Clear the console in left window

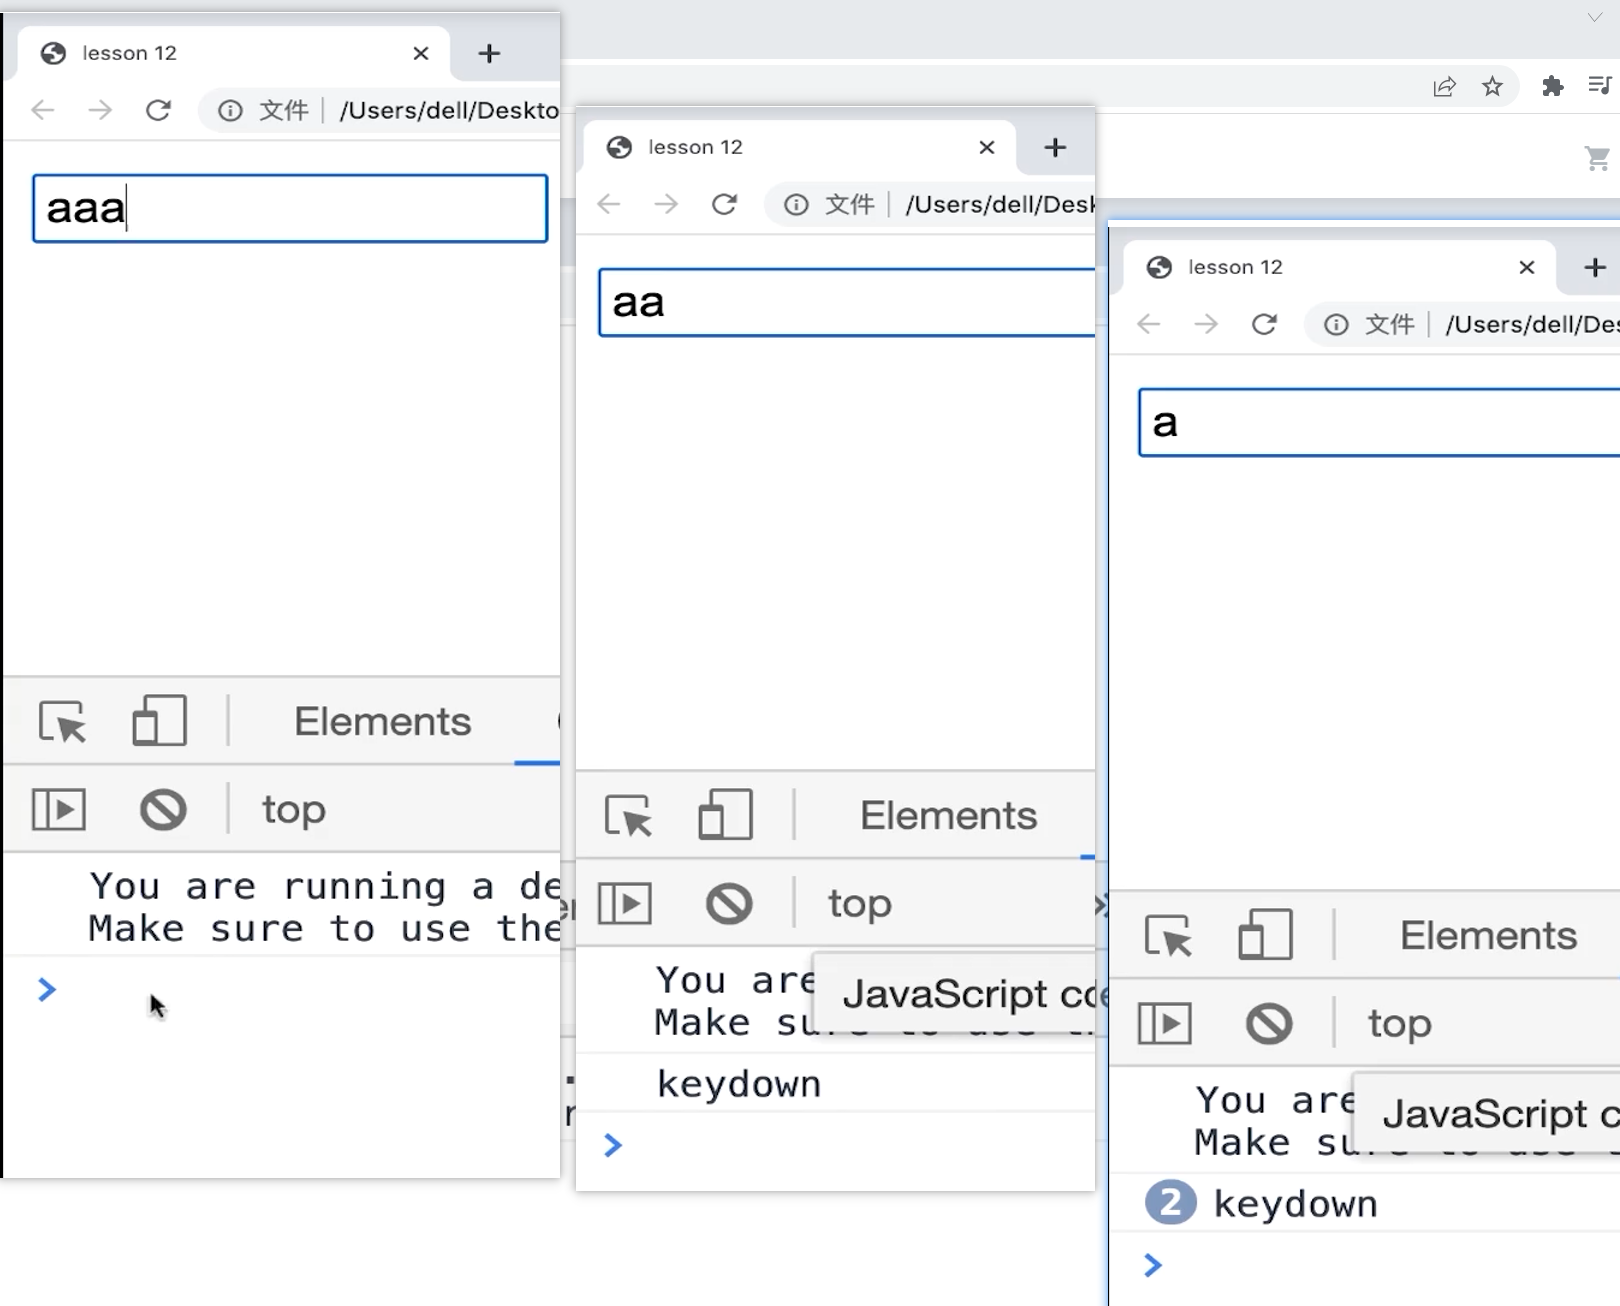tap(163, 809)
